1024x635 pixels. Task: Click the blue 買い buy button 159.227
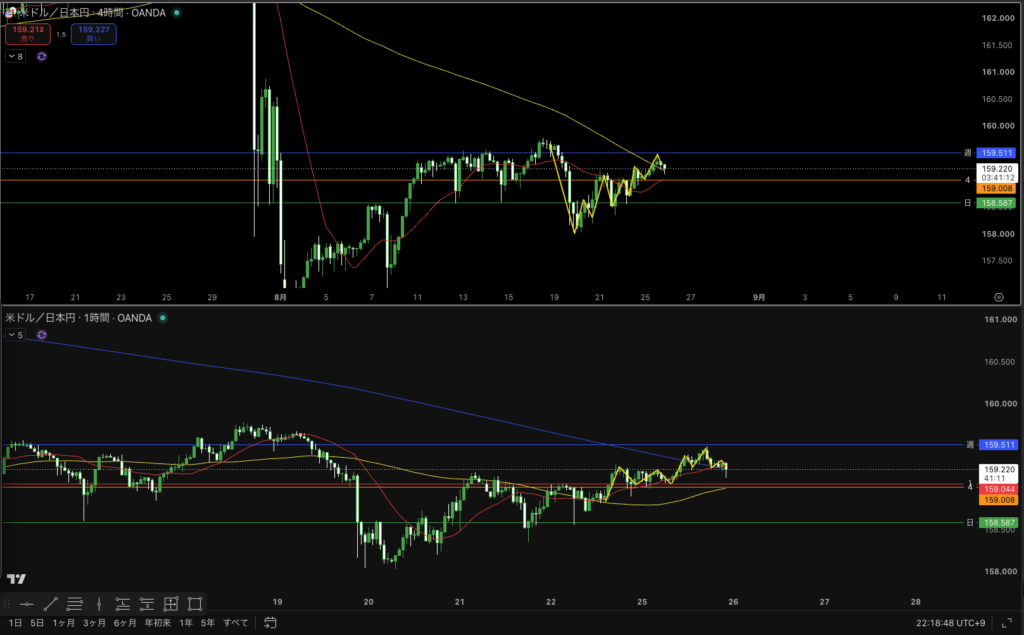[94, 34]
